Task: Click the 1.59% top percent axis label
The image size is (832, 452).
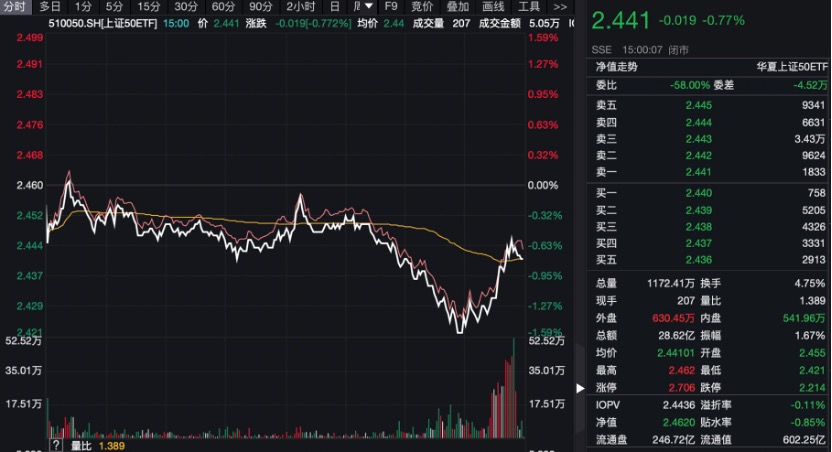Action: [543, 38]
